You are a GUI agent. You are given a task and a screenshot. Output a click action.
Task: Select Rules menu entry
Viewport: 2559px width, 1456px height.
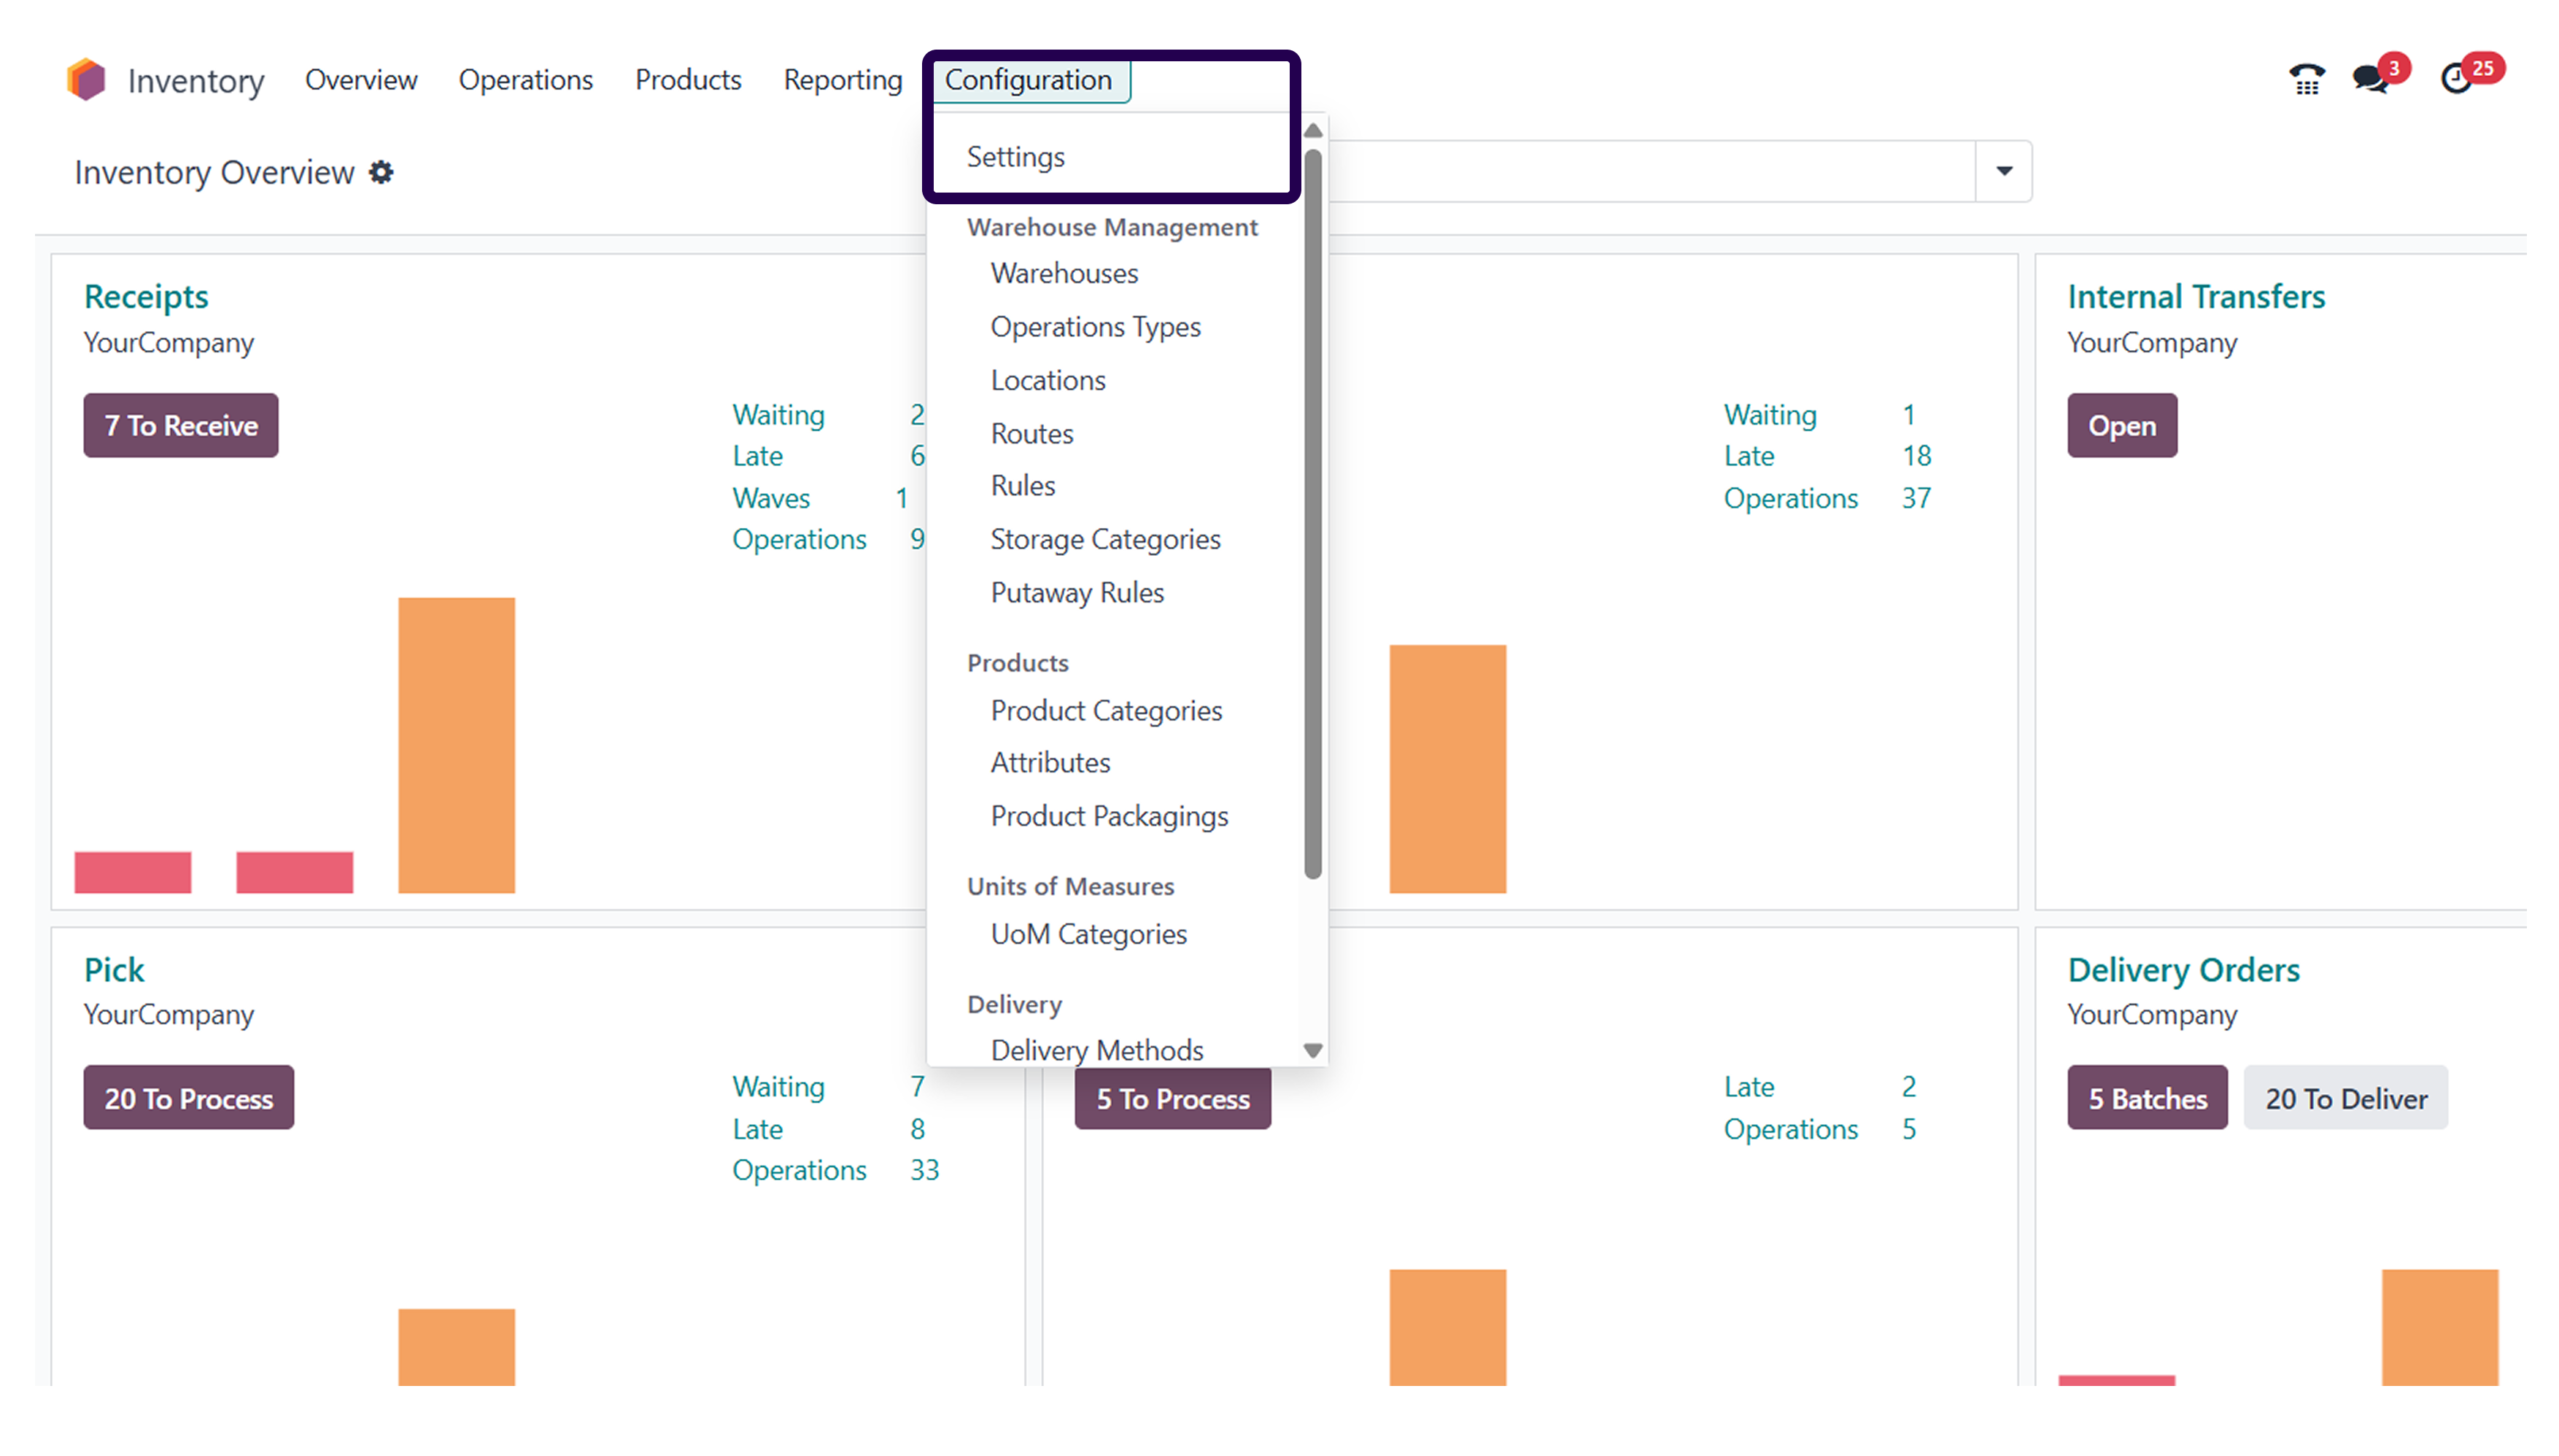point(1023,486)
